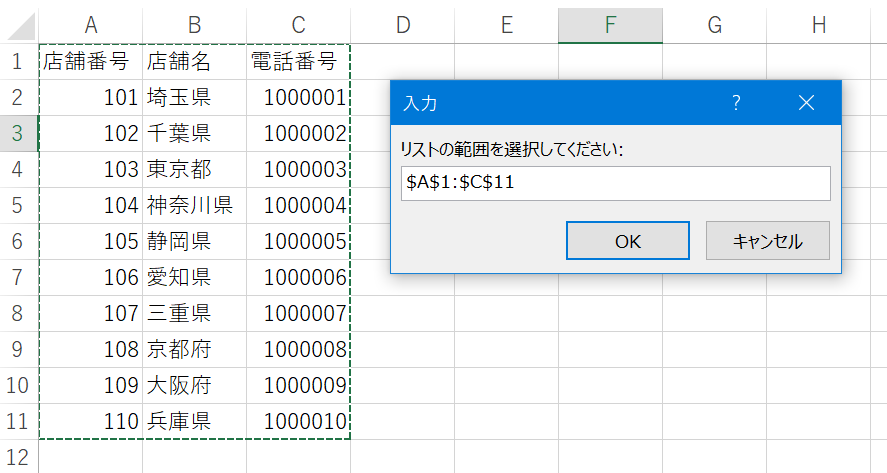Select cell containing 1000005
Image resolution: width=887 pixels, height=473 pixels.
point(299,242)
